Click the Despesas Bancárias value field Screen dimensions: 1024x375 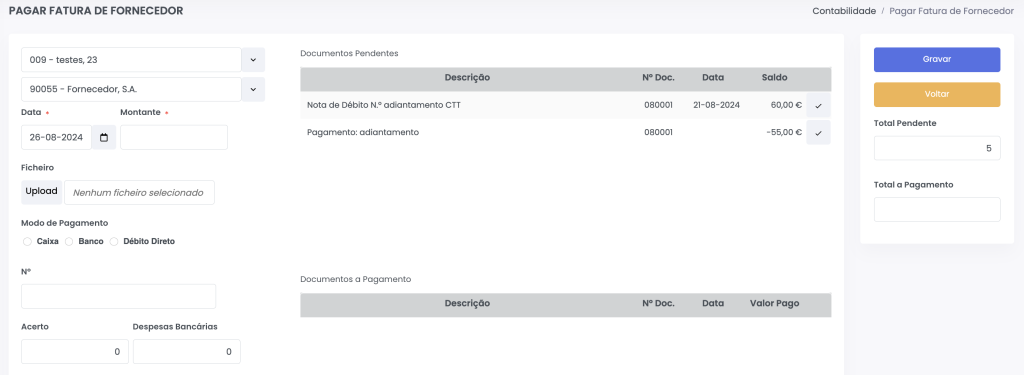[x=187, y=351]
